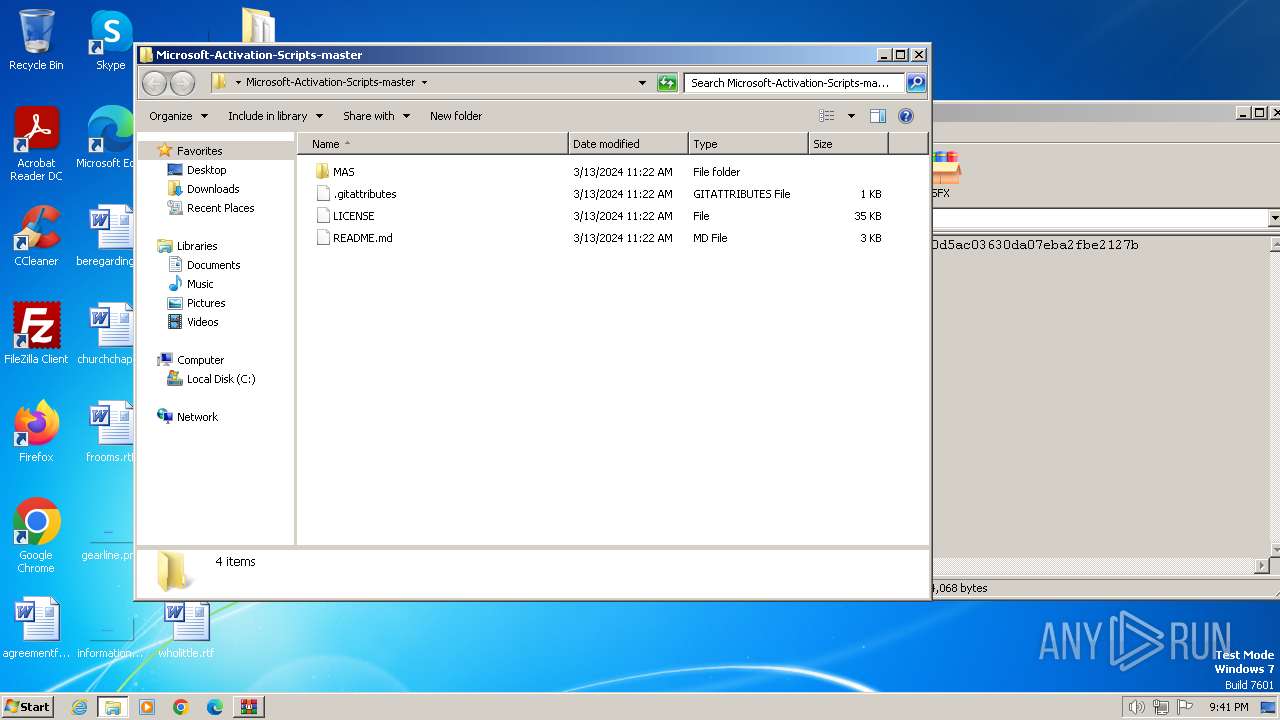Launch CCleaner from the desktop

pos(36,236)
